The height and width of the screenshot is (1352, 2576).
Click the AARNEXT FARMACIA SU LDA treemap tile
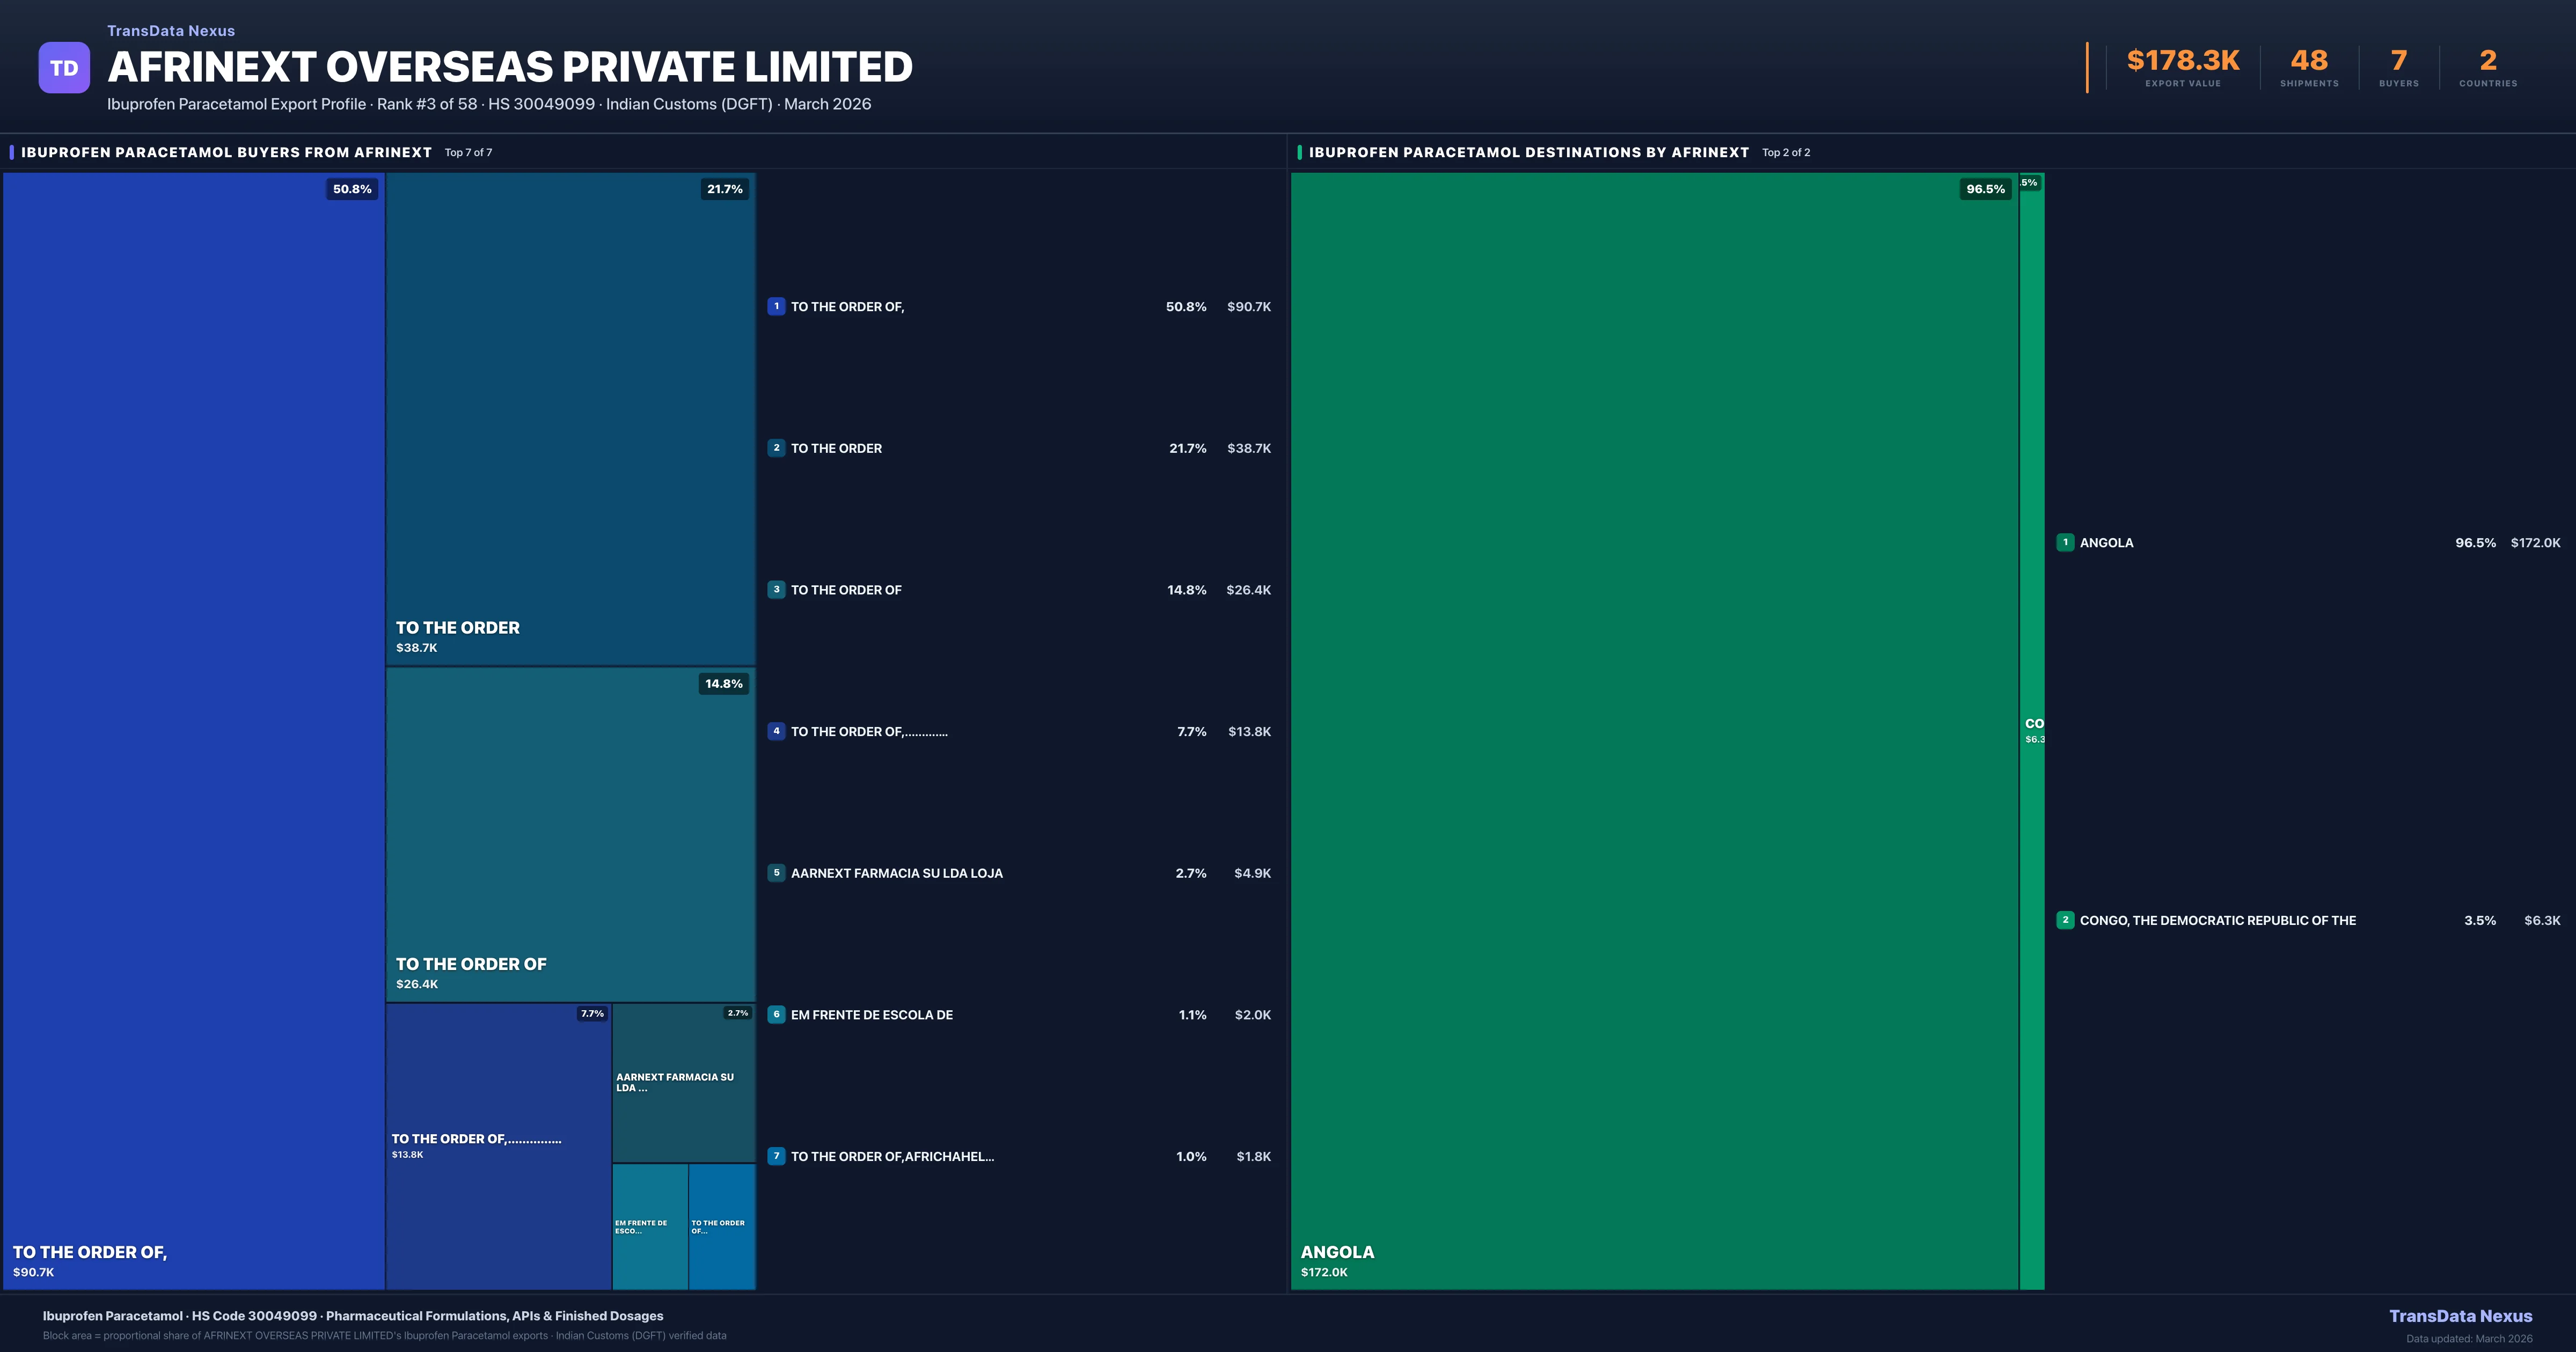coord(683,1082)
